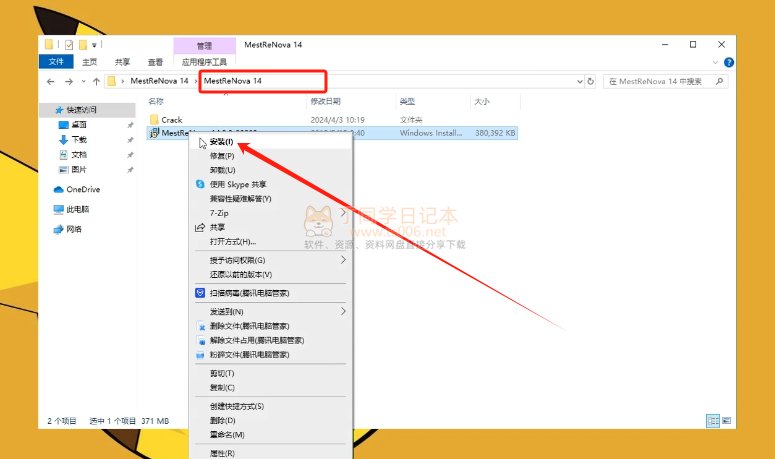Collapse the ribbon with the chevron

pos(715,62)
